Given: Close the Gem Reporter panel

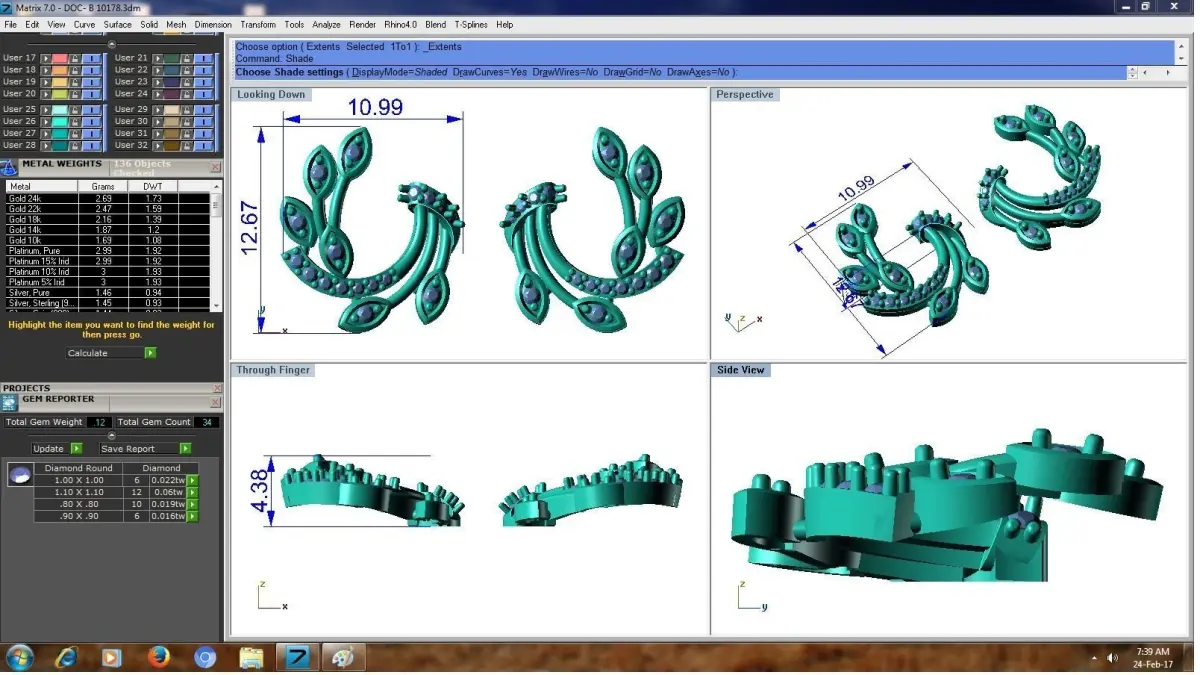Looking at the screenshot, I should (x=215, y=402).
